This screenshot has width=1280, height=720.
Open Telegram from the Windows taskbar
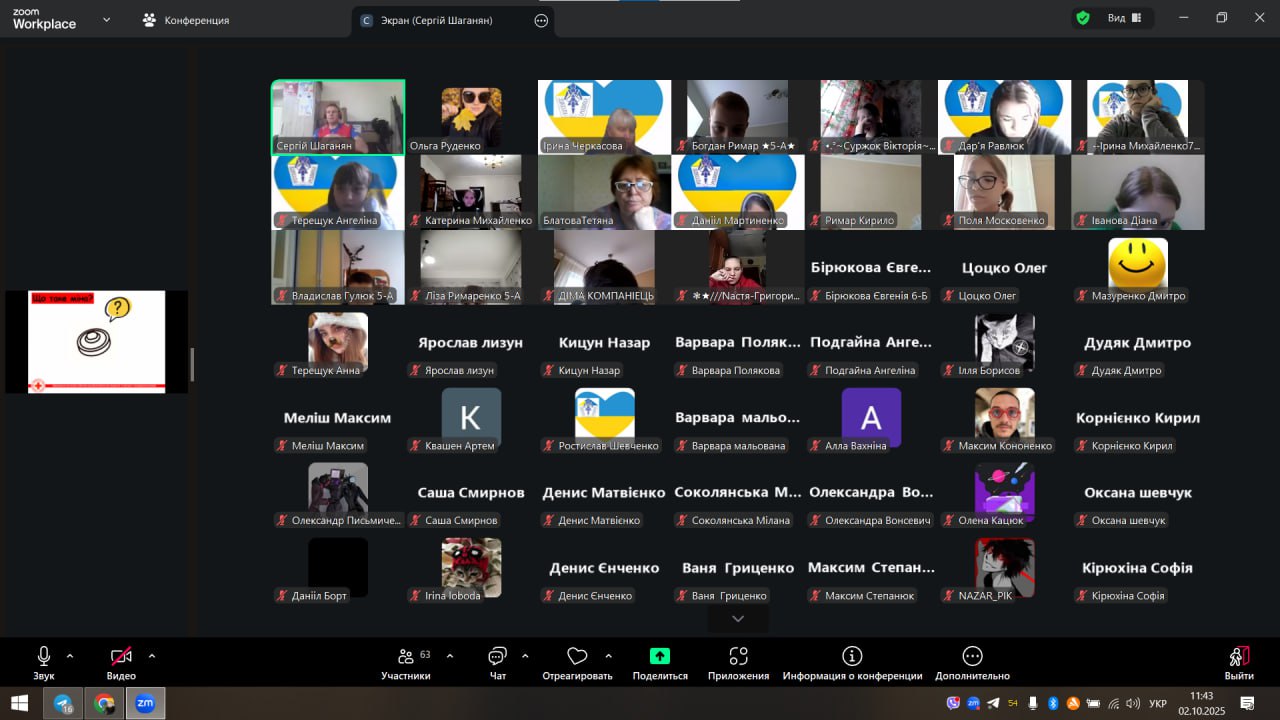click(x=63, y=703)
